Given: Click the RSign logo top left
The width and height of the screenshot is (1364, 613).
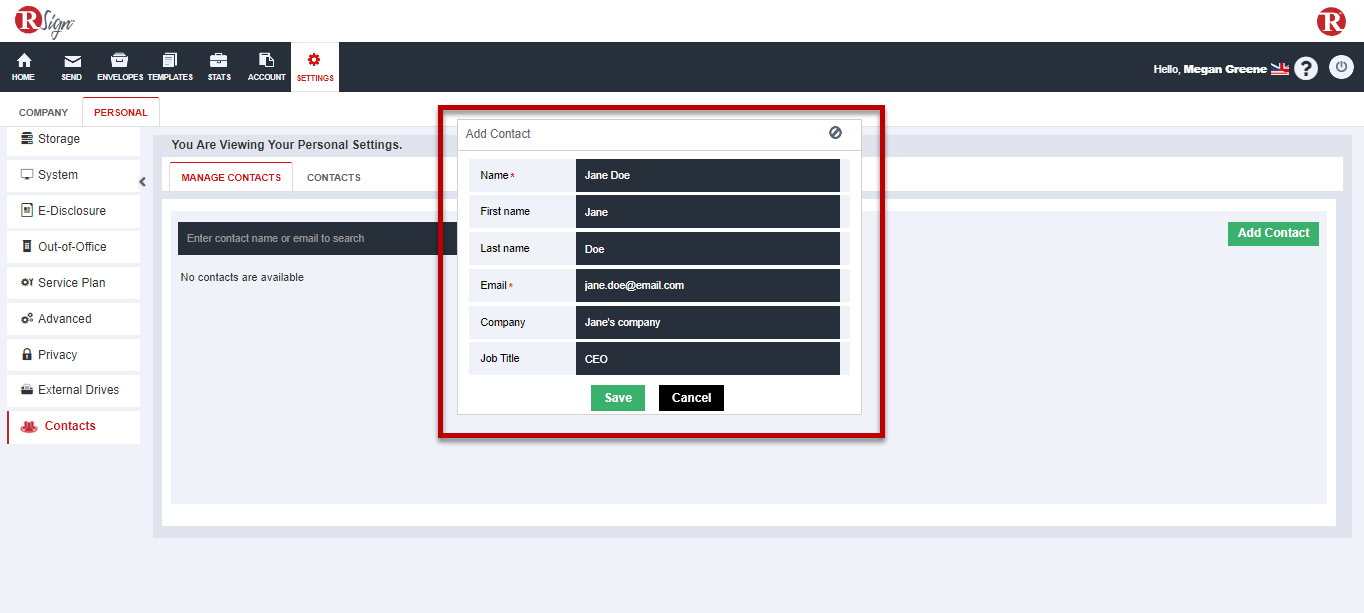Looking at the screenshot, I should 45,21.
